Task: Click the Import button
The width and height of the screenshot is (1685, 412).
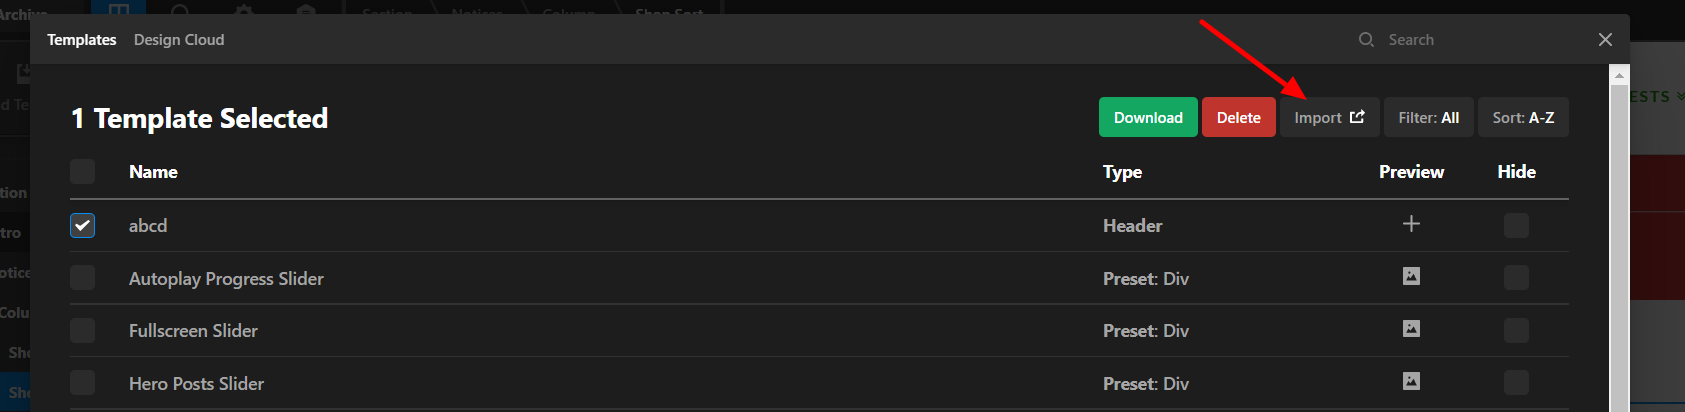Action: (1329, 118)
